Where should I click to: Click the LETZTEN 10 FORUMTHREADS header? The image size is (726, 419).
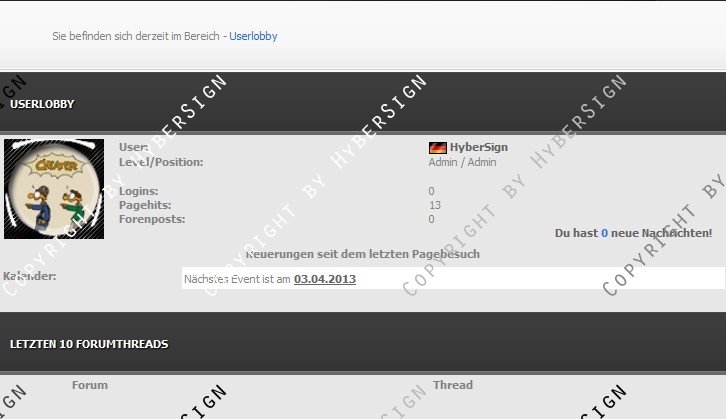point(89,344)
